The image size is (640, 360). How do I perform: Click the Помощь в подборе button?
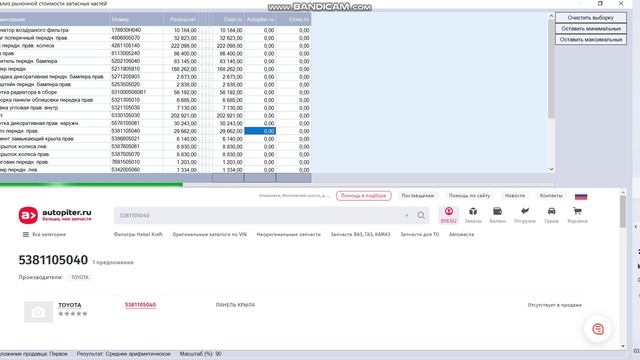pyautogui.click(x=363, y=196)
